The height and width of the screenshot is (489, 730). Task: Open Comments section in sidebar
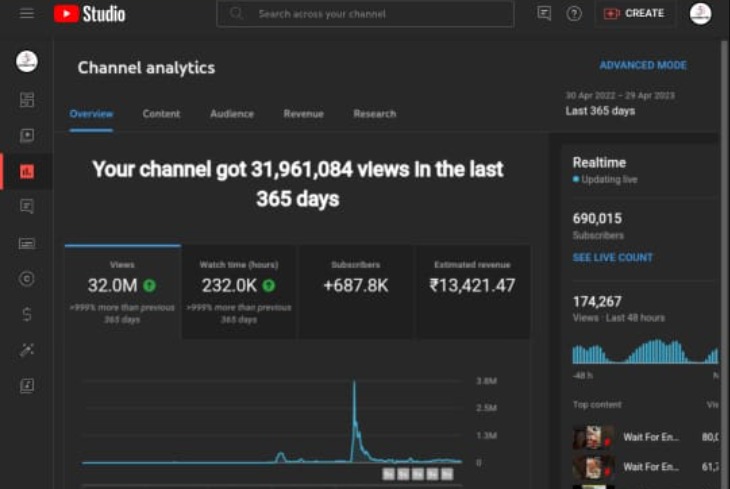[x=27, y=206]
